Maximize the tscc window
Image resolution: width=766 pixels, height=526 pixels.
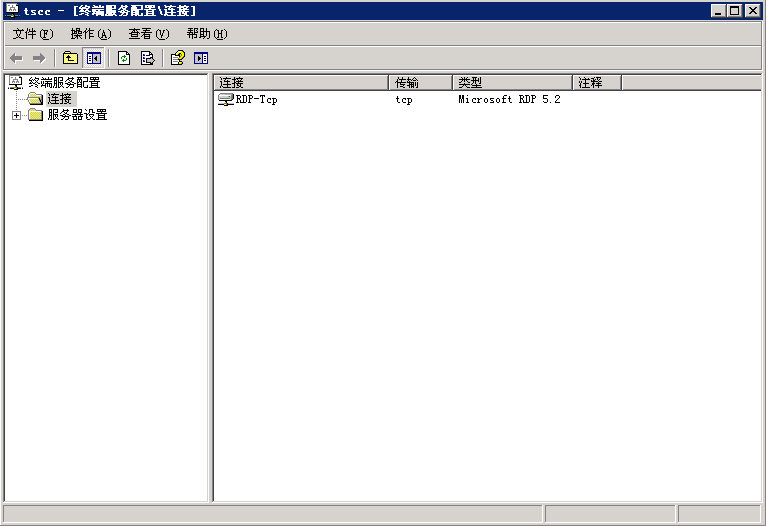coord(734,10)
